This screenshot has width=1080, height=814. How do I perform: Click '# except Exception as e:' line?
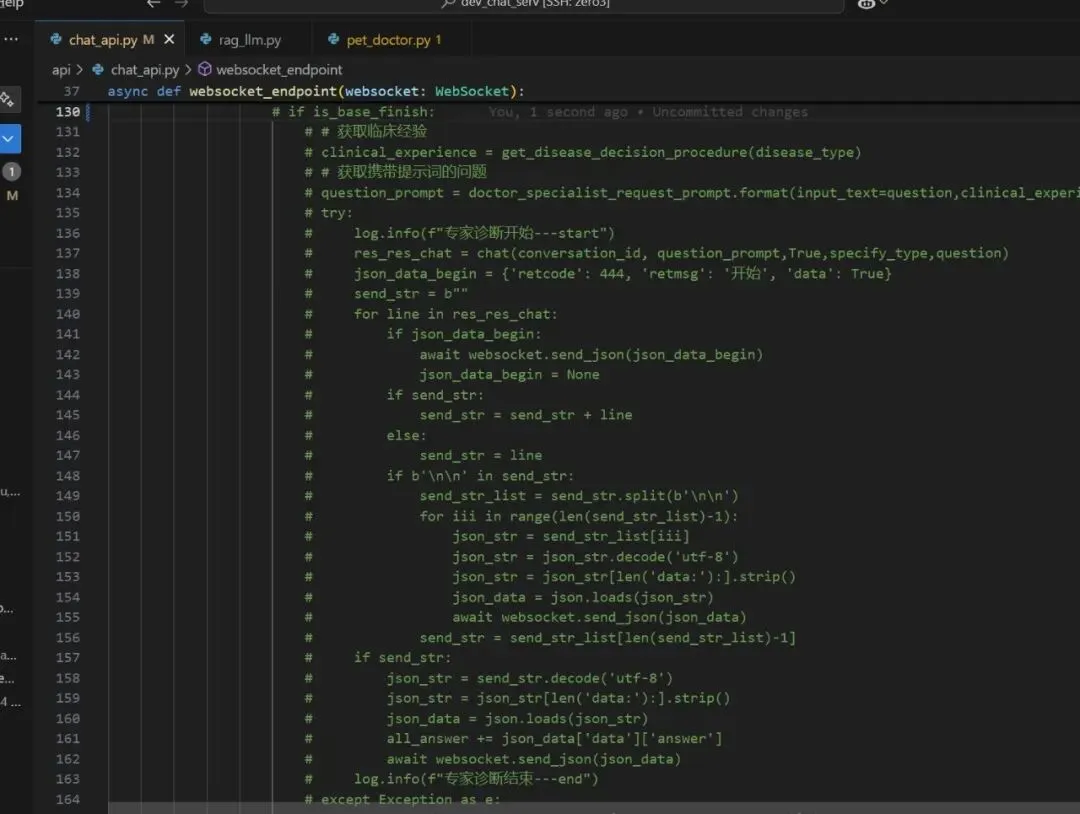402,800
